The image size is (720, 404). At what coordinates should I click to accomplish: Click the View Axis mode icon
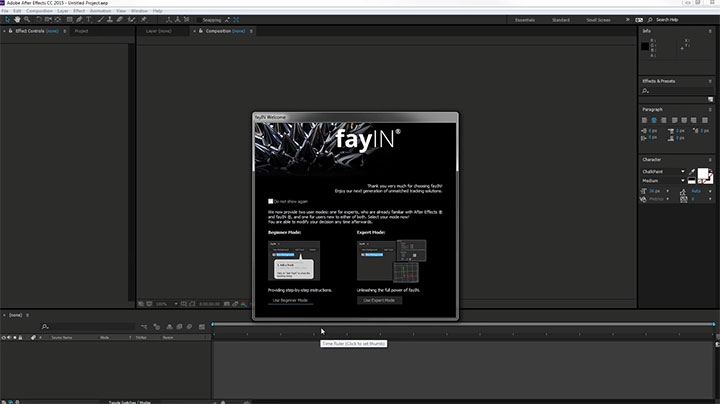186,20
